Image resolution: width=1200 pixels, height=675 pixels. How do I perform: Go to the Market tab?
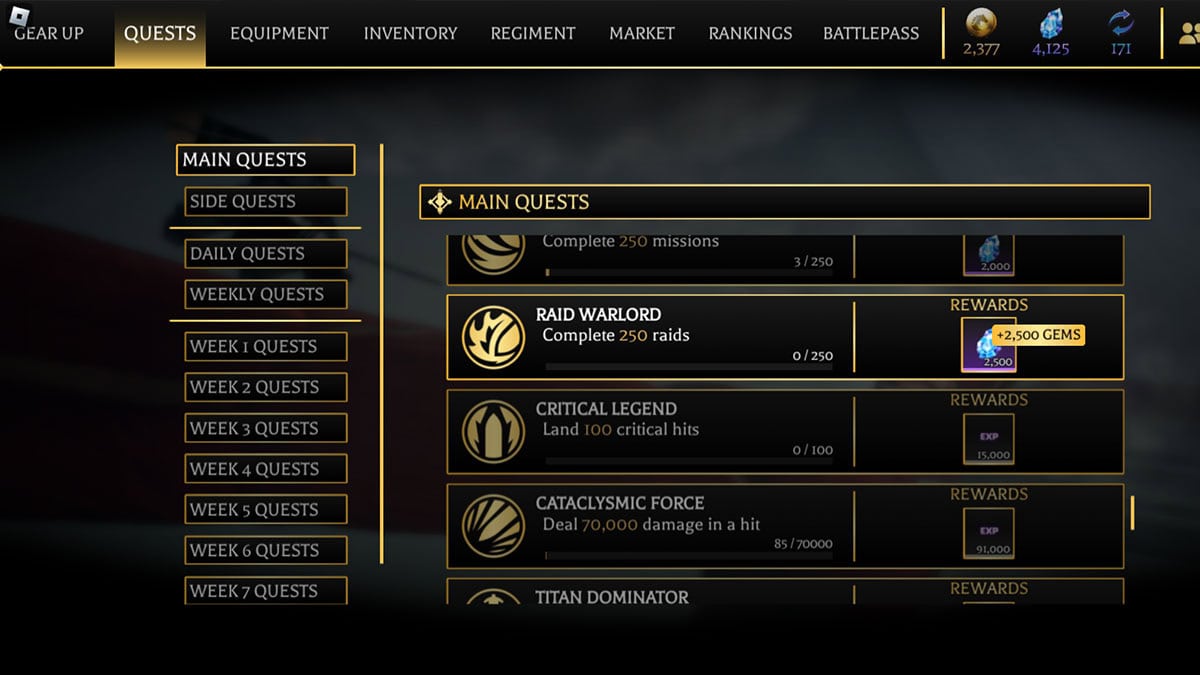tap(642, 33)
